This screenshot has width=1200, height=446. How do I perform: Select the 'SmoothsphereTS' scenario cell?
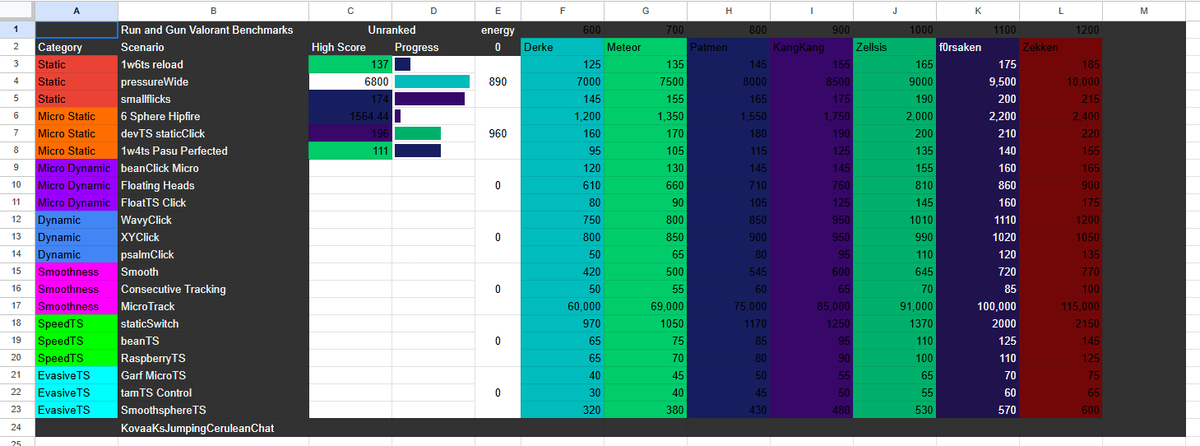click(213, 410)
